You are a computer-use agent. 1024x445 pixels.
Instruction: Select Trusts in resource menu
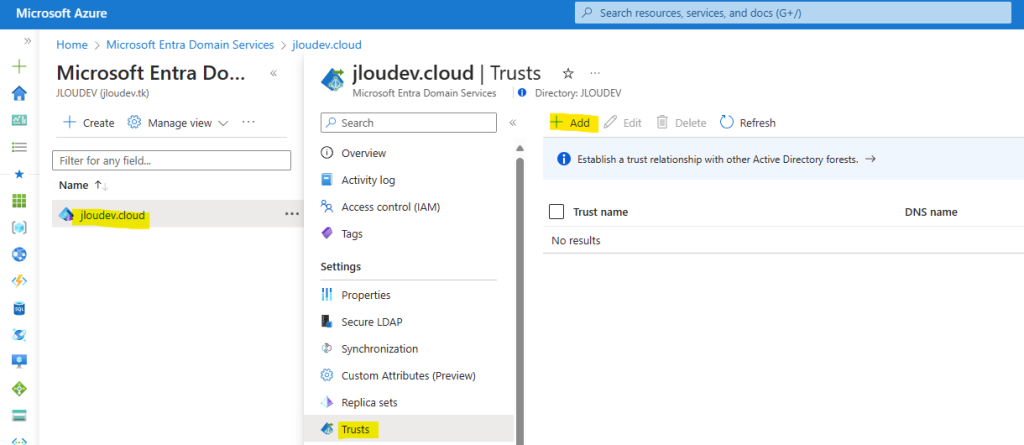click(x=409, y=429)
